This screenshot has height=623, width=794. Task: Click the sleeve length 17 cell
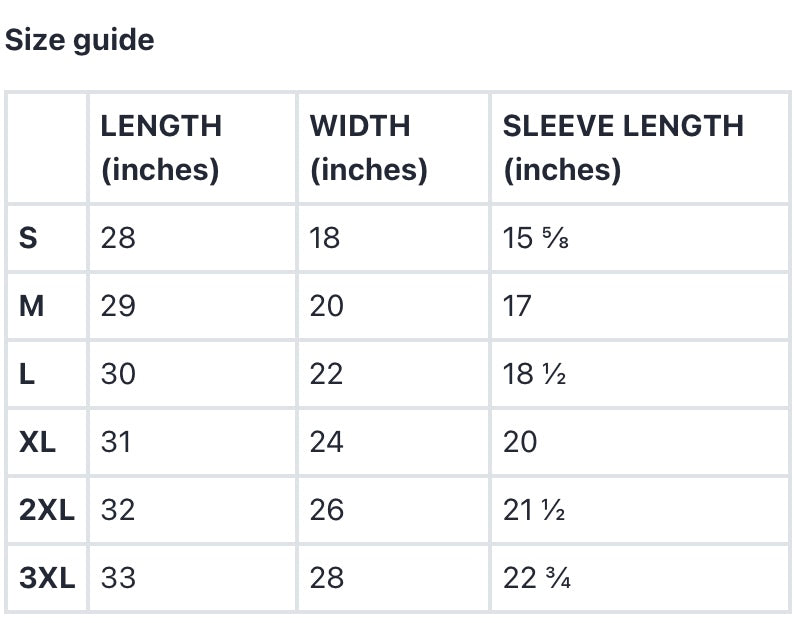pos(518,306)
